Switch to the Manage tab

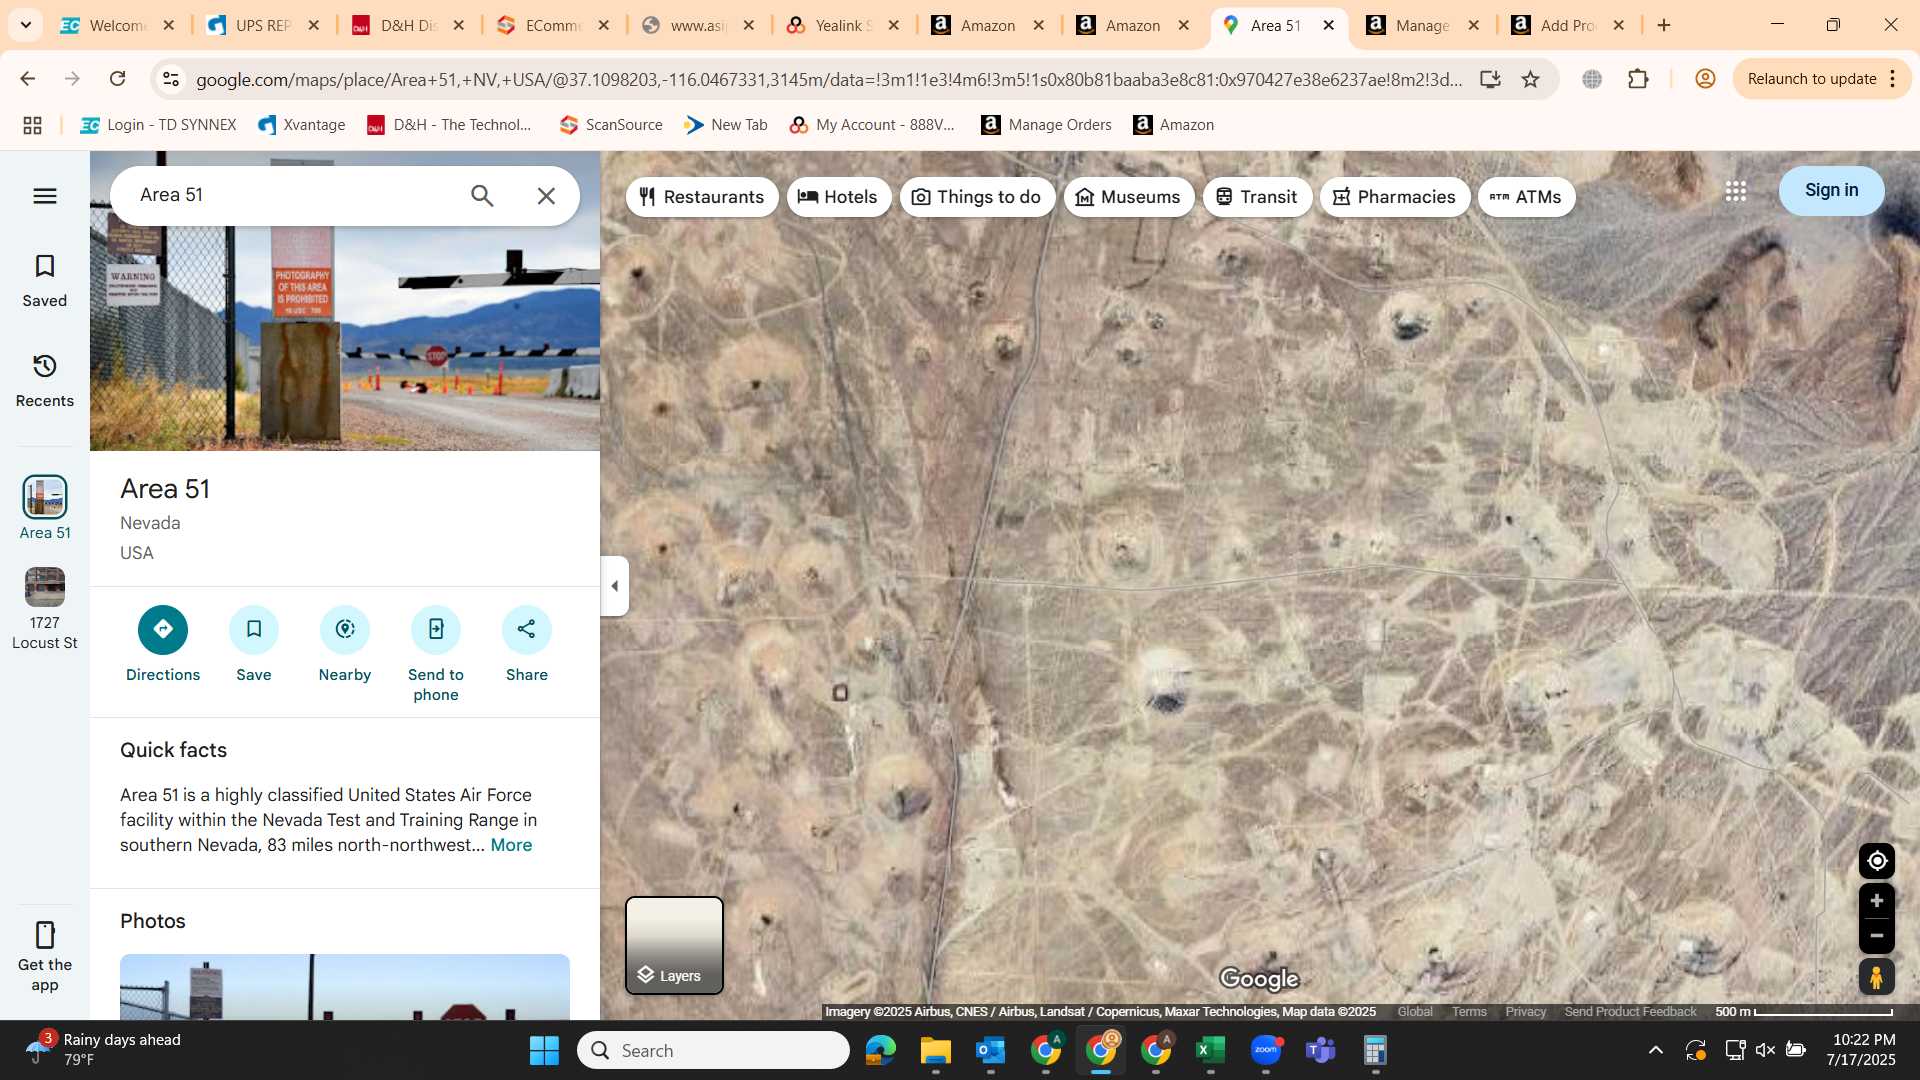[x=1423, y=25]
